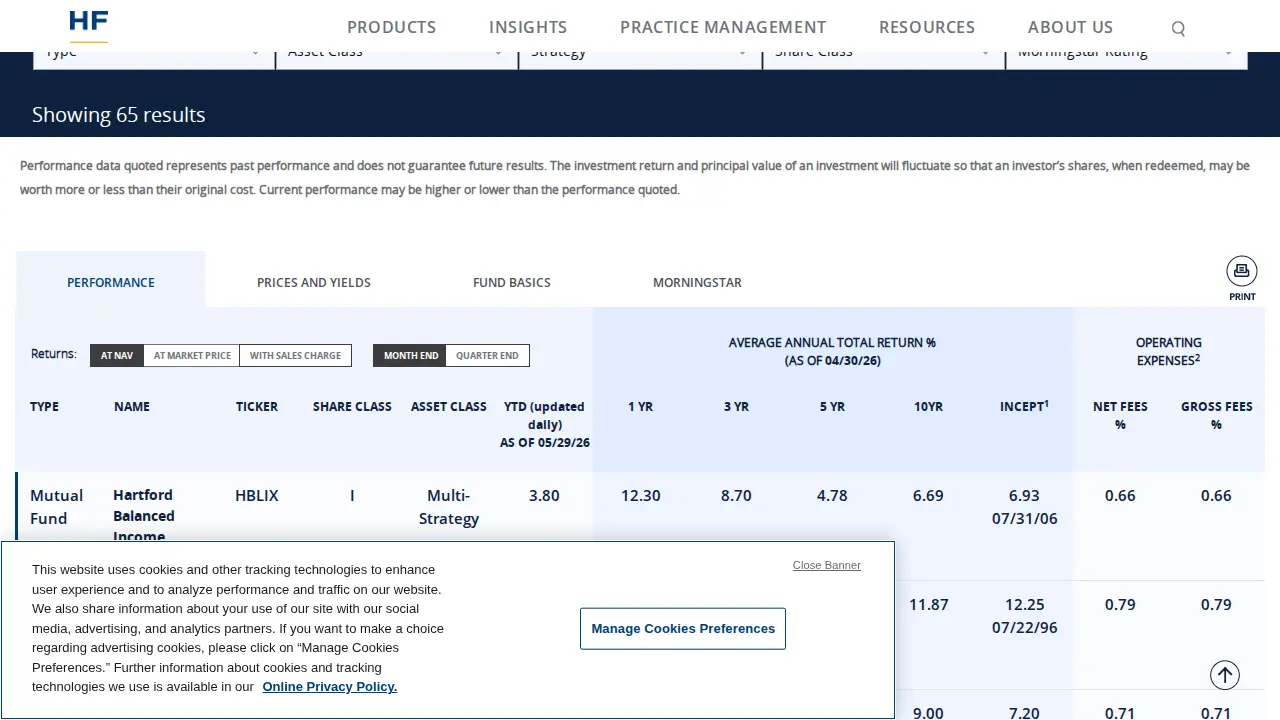This screenshot has width=1280, height=720.
Task: Switch to the PRICES AND YIELDS tab
Action: click(x=314, y=282)
